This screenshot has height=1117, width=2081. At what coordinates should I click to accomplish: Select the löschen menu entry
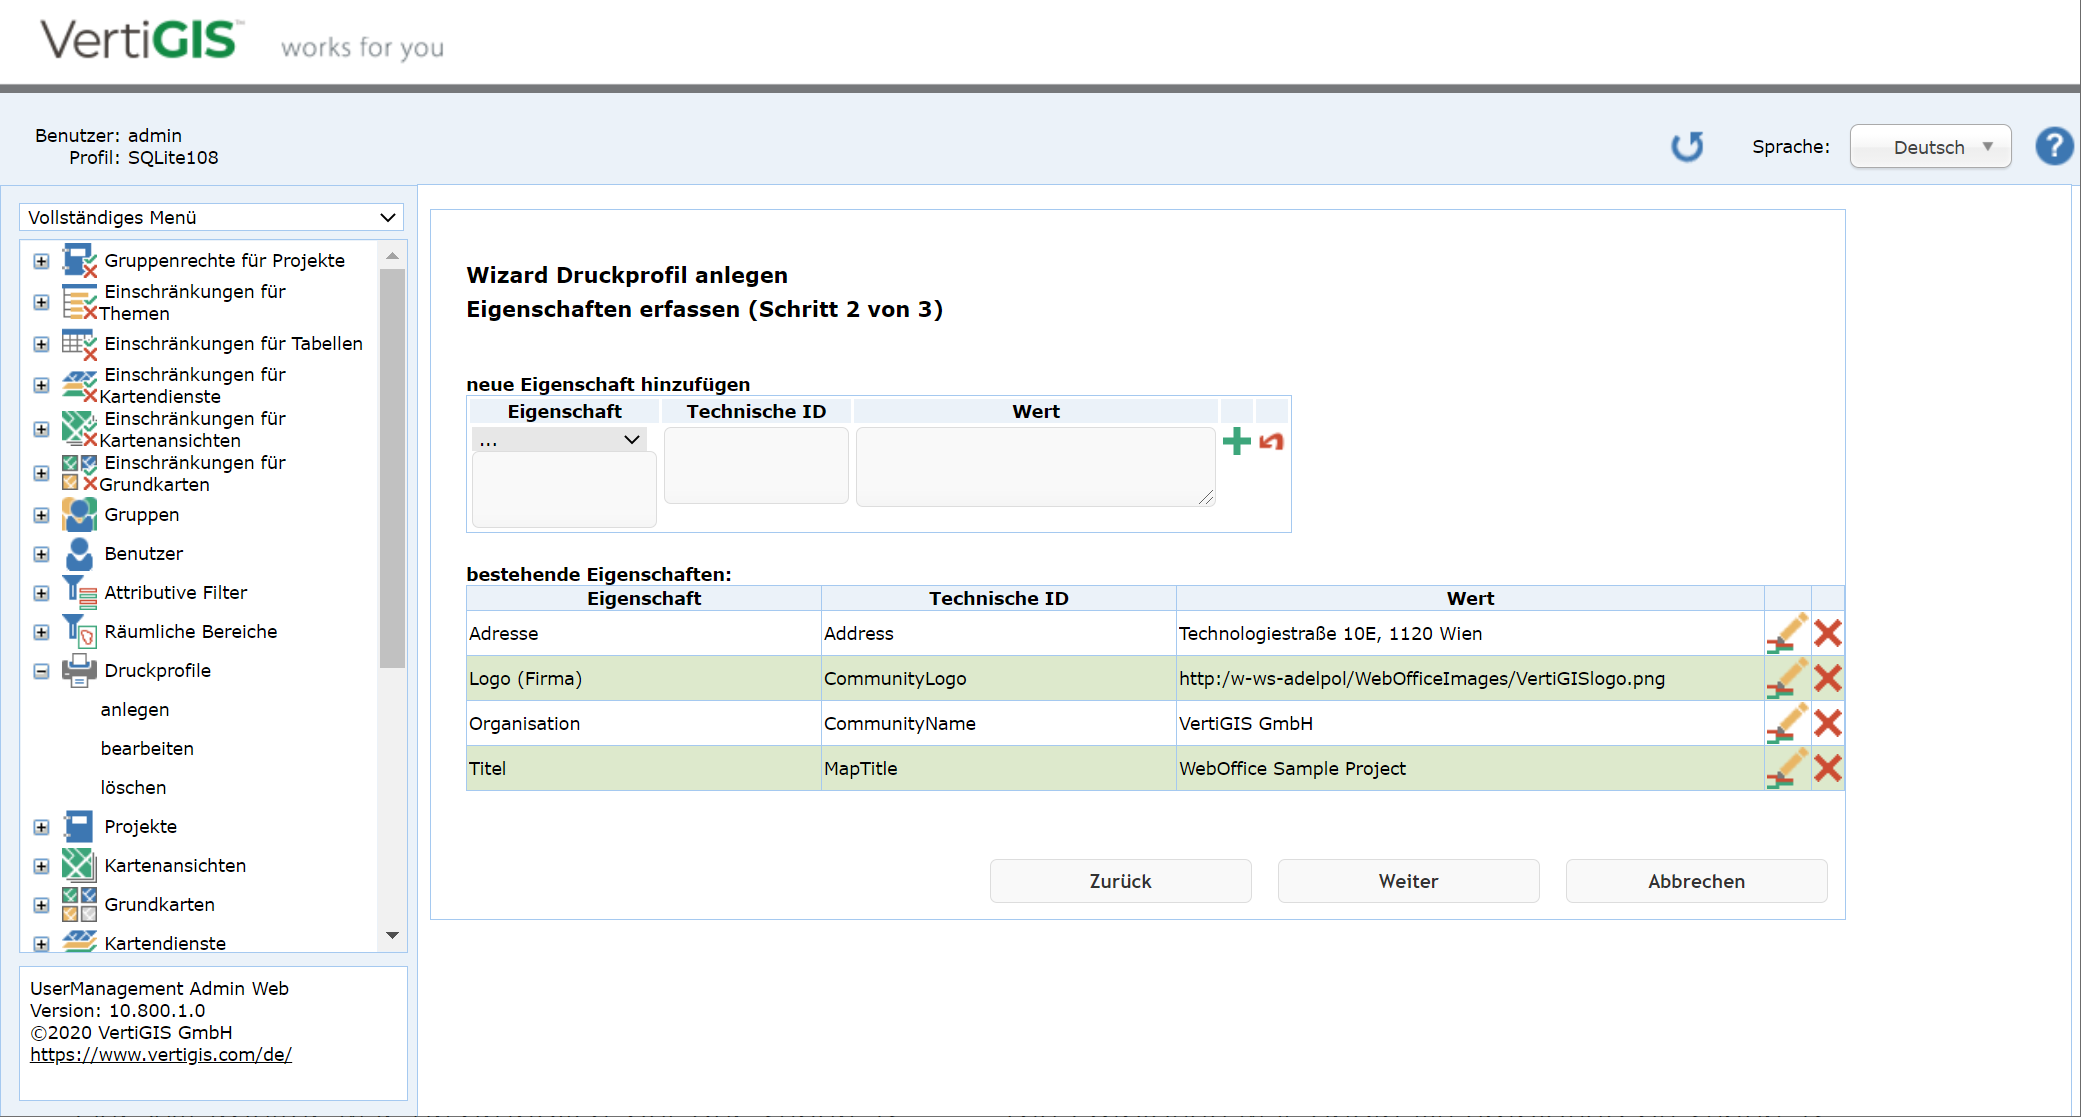point(133,787)
